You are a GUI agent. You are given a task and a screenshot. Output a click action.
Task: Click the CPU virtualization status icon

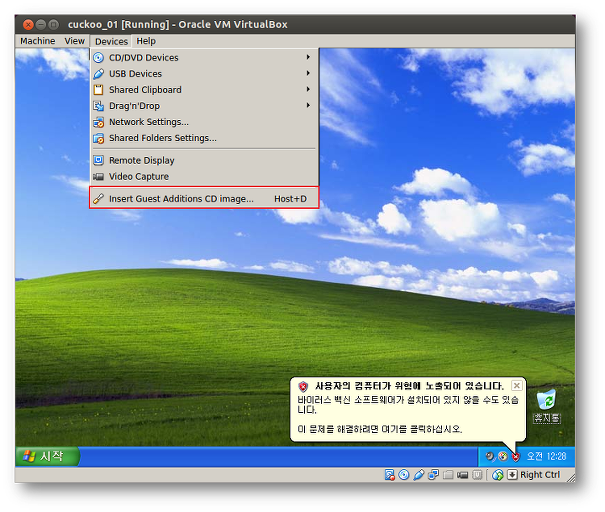pyautogui.click(x=477, y=475)
